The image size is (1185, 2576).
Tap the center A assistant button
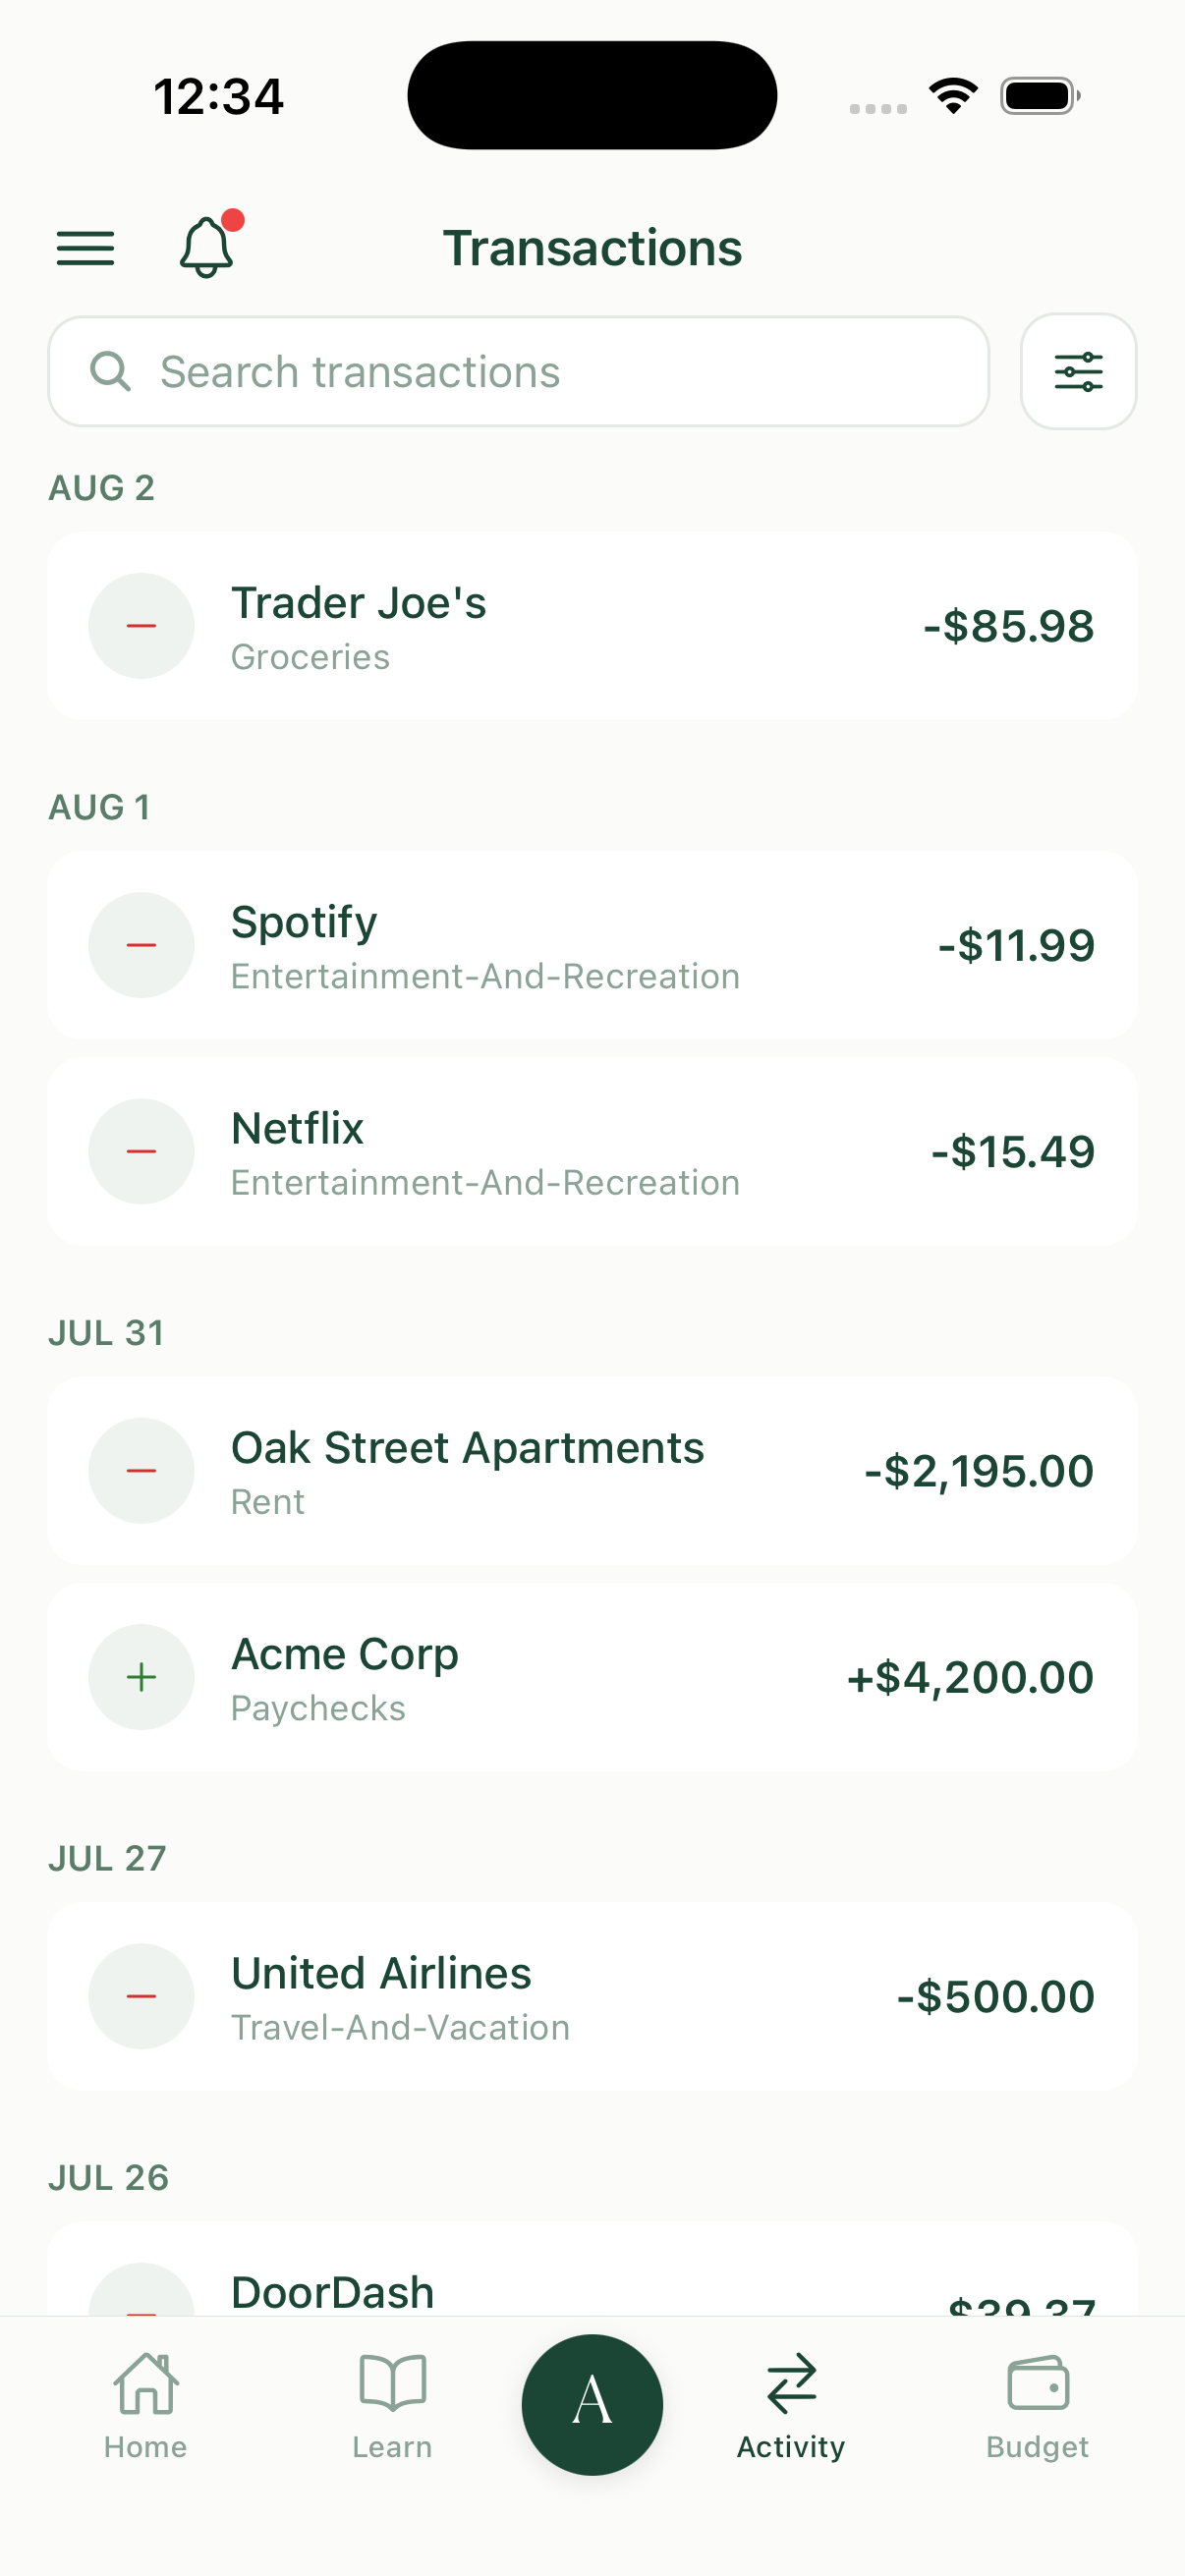coord(592,2404)
